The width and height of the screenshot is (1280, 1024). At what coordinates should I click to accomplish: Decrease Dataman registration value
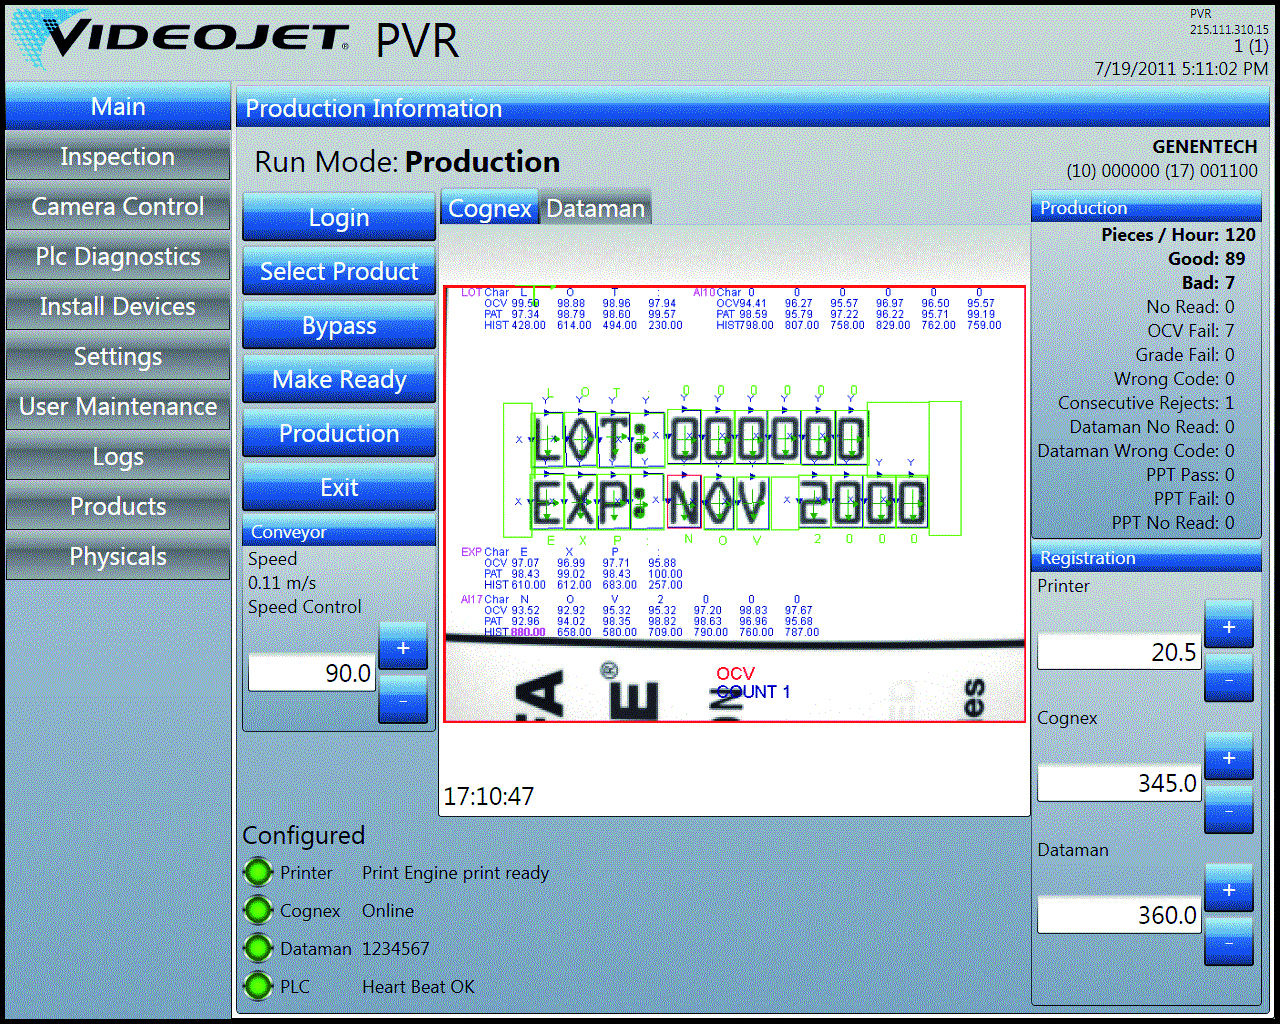(1228, 942)
